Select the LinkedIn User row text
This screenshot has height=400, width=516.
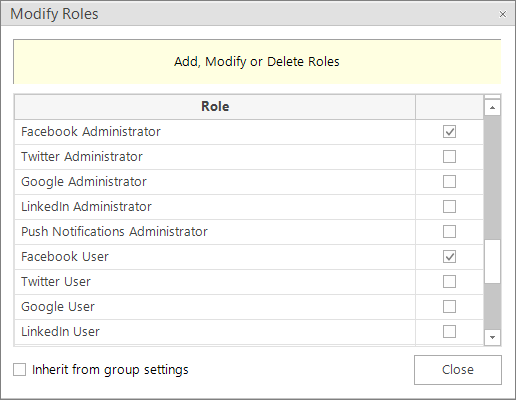[60, 332]
